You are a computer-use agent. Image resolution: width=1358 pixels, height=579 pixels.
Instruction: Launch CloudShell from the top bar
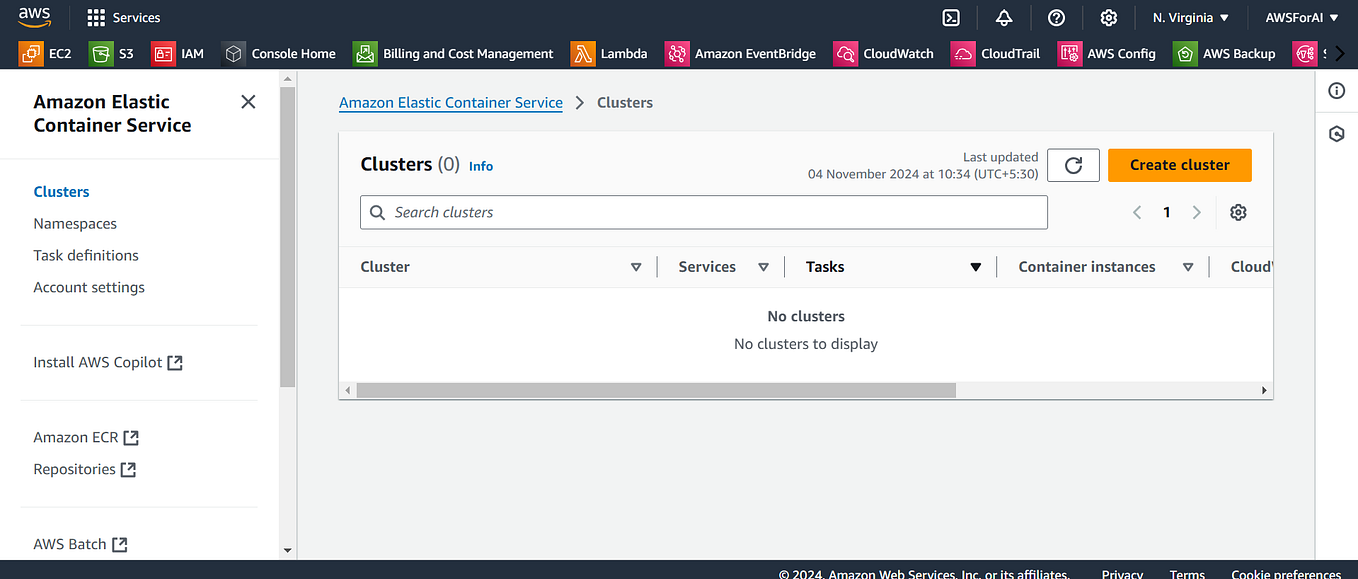[x=950, y=17]
